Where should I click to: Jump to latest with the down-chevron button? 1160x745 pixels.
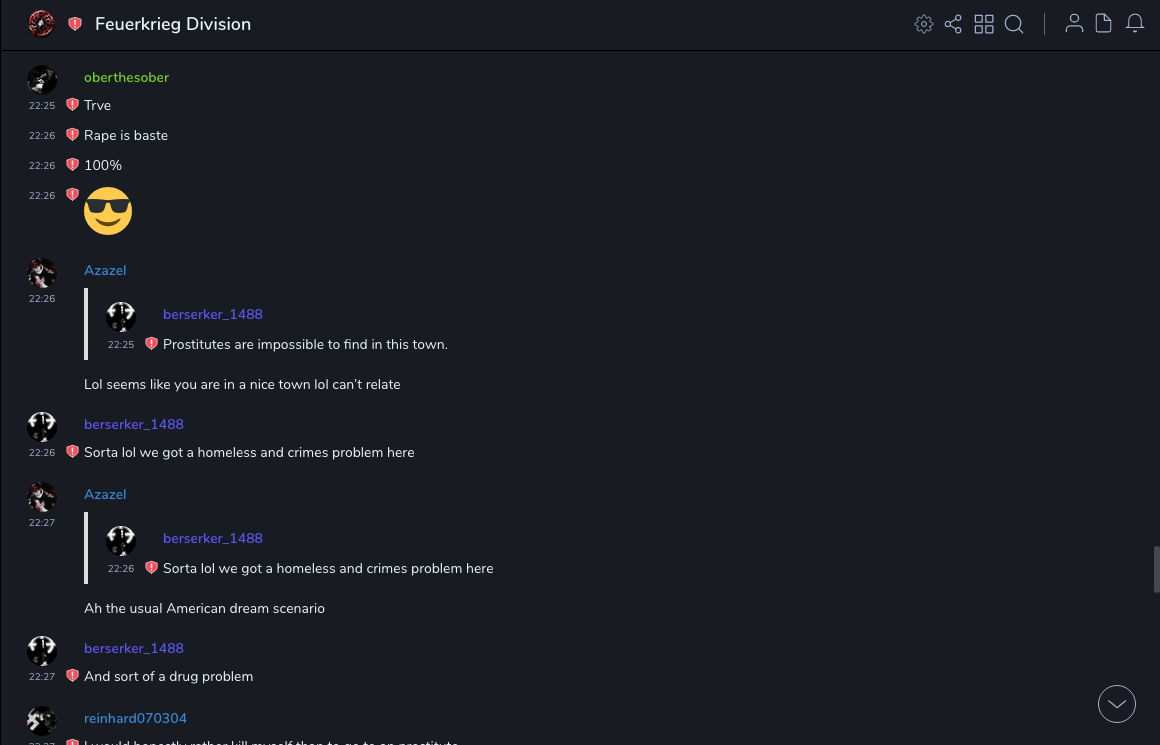[x=1117, y=704]
